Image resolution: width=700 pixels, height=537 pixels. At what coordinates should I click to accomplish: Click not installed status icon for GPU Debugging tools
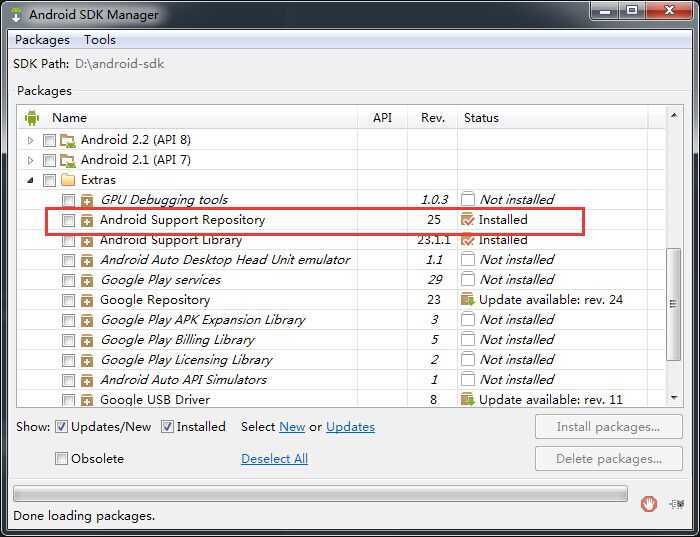tap(467, 199)
